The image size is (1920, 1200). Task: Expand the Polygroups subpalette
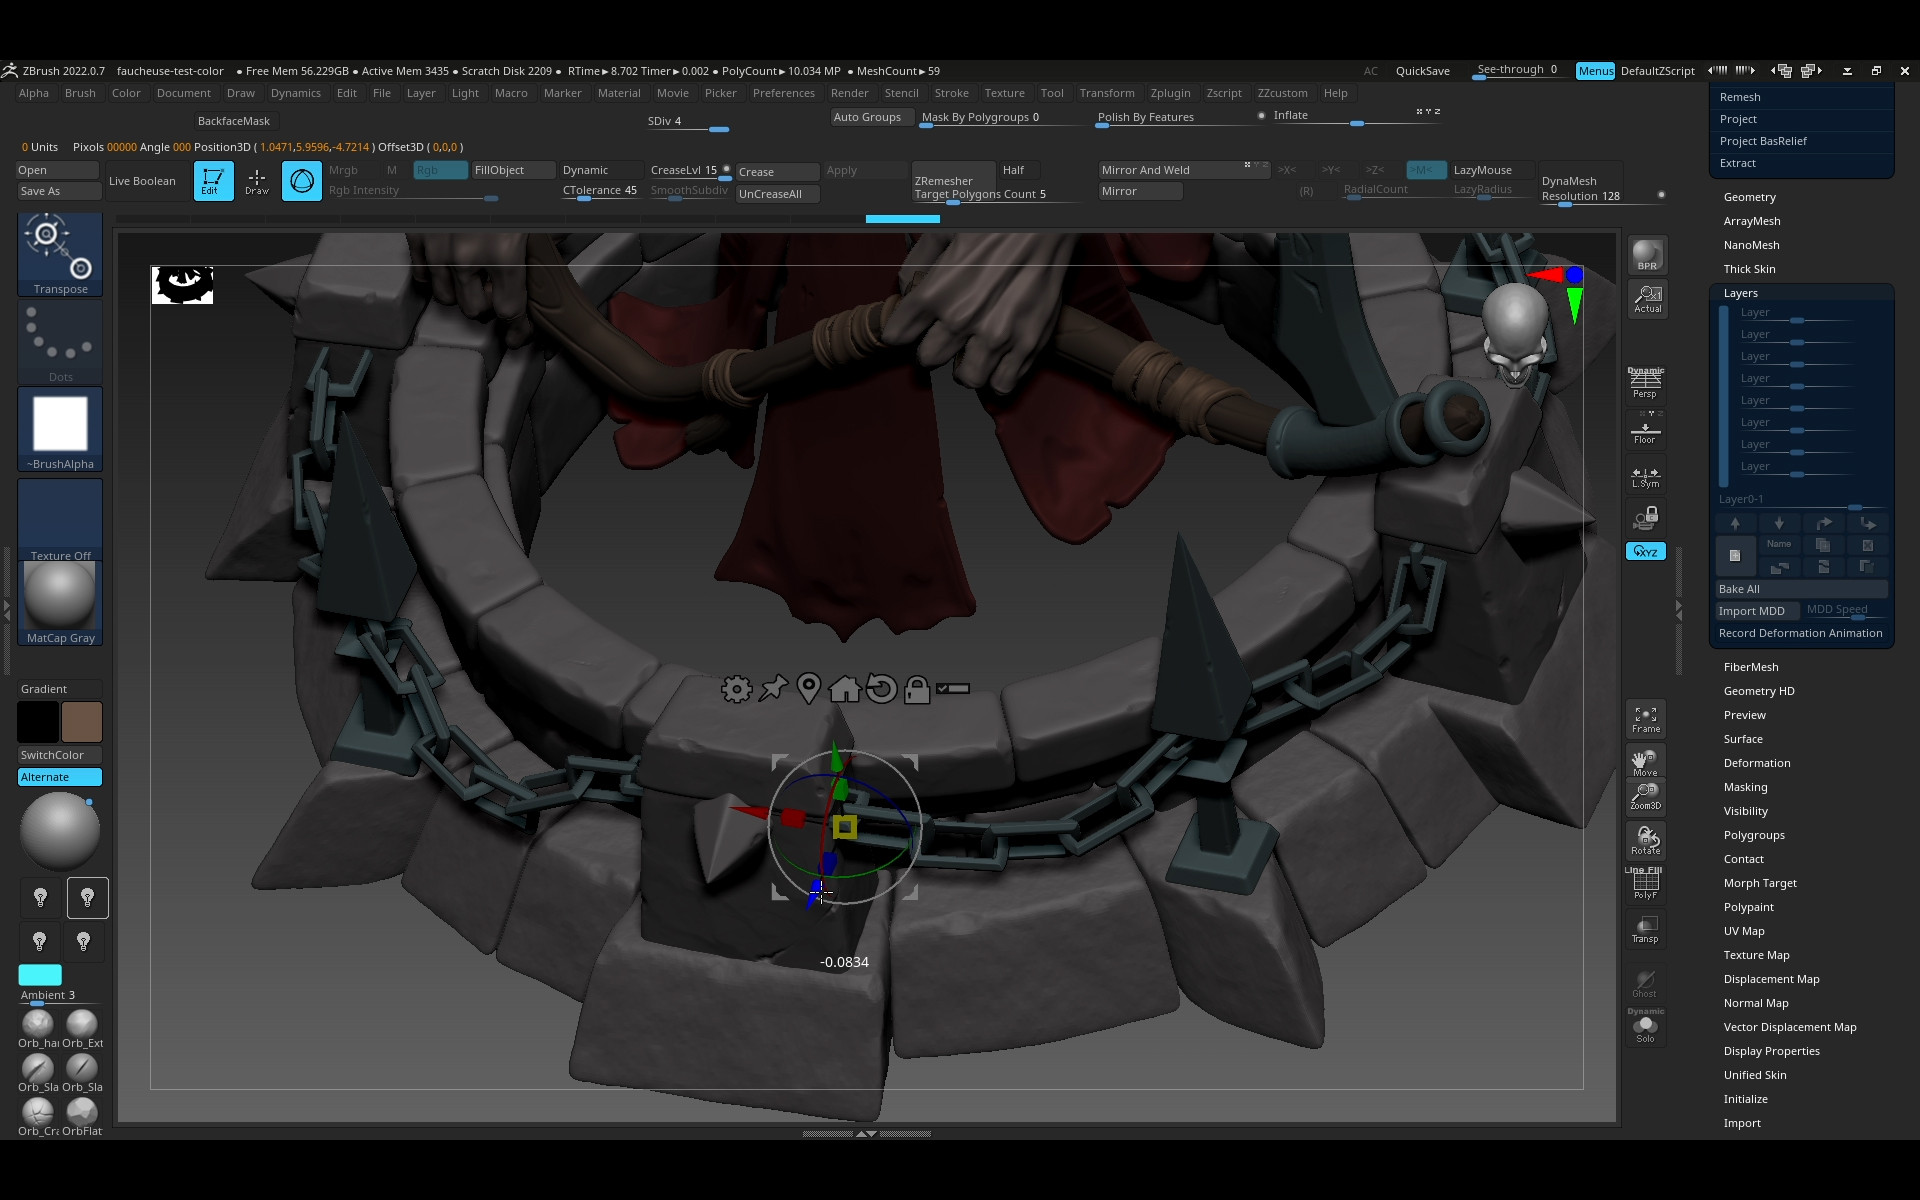tap(1753, 835)
